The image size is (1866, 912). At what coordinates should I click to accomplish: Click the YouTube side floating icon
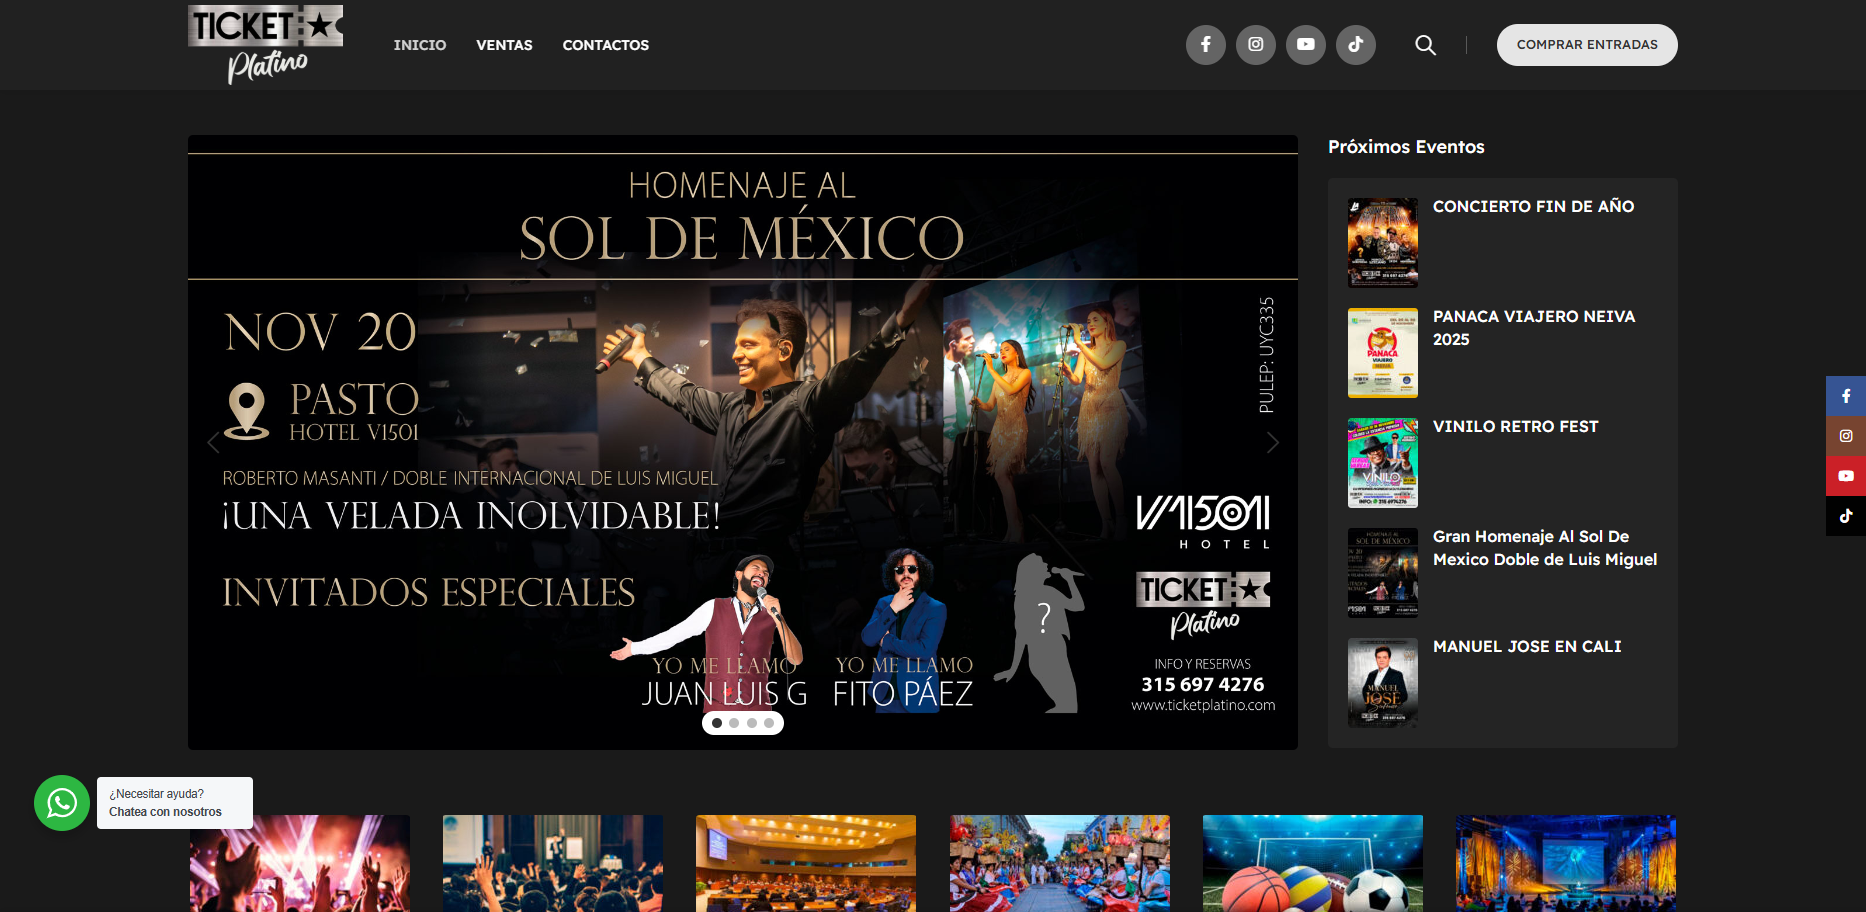click(x=1845, y=476)
